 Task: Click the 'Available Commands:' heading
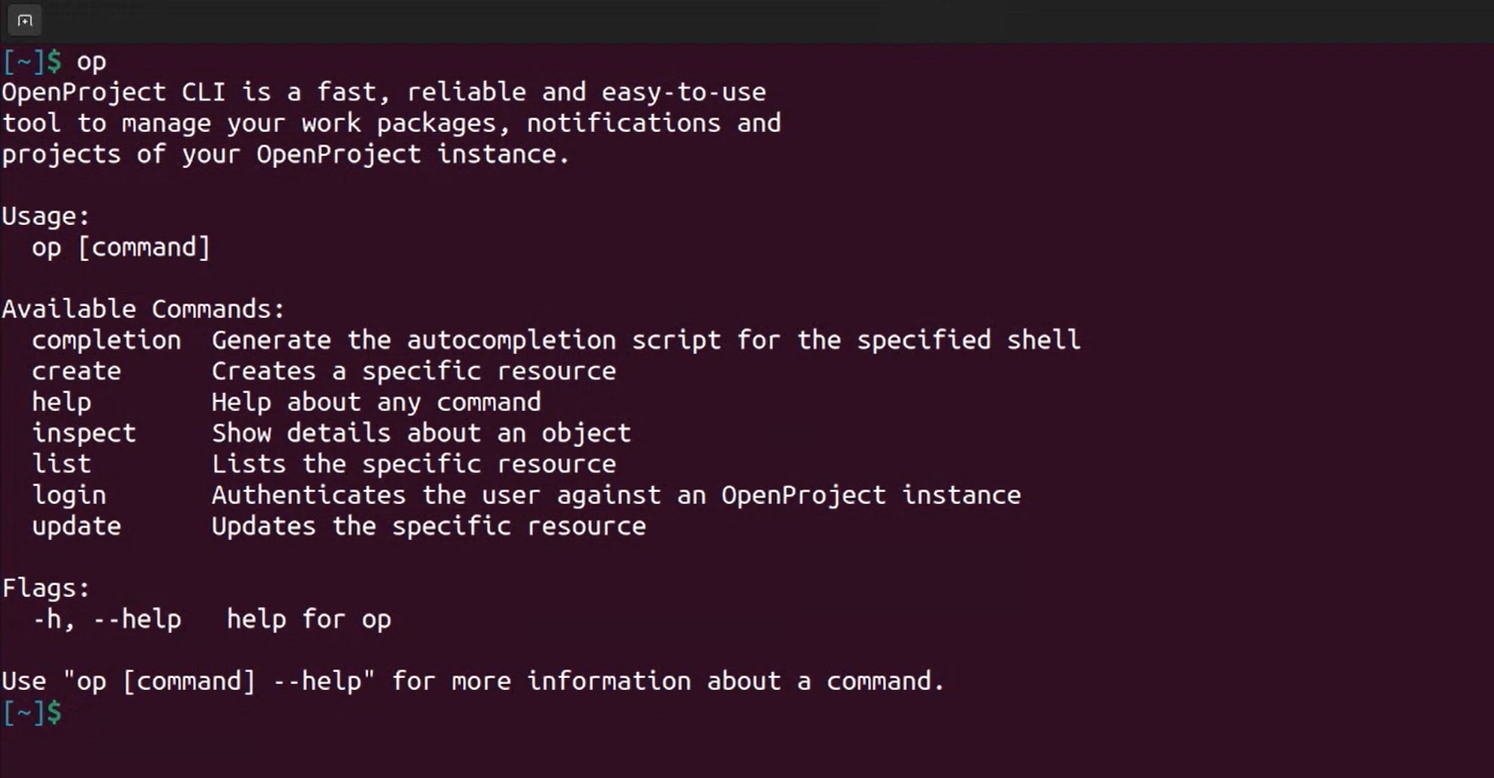click(x=143, y=309)
